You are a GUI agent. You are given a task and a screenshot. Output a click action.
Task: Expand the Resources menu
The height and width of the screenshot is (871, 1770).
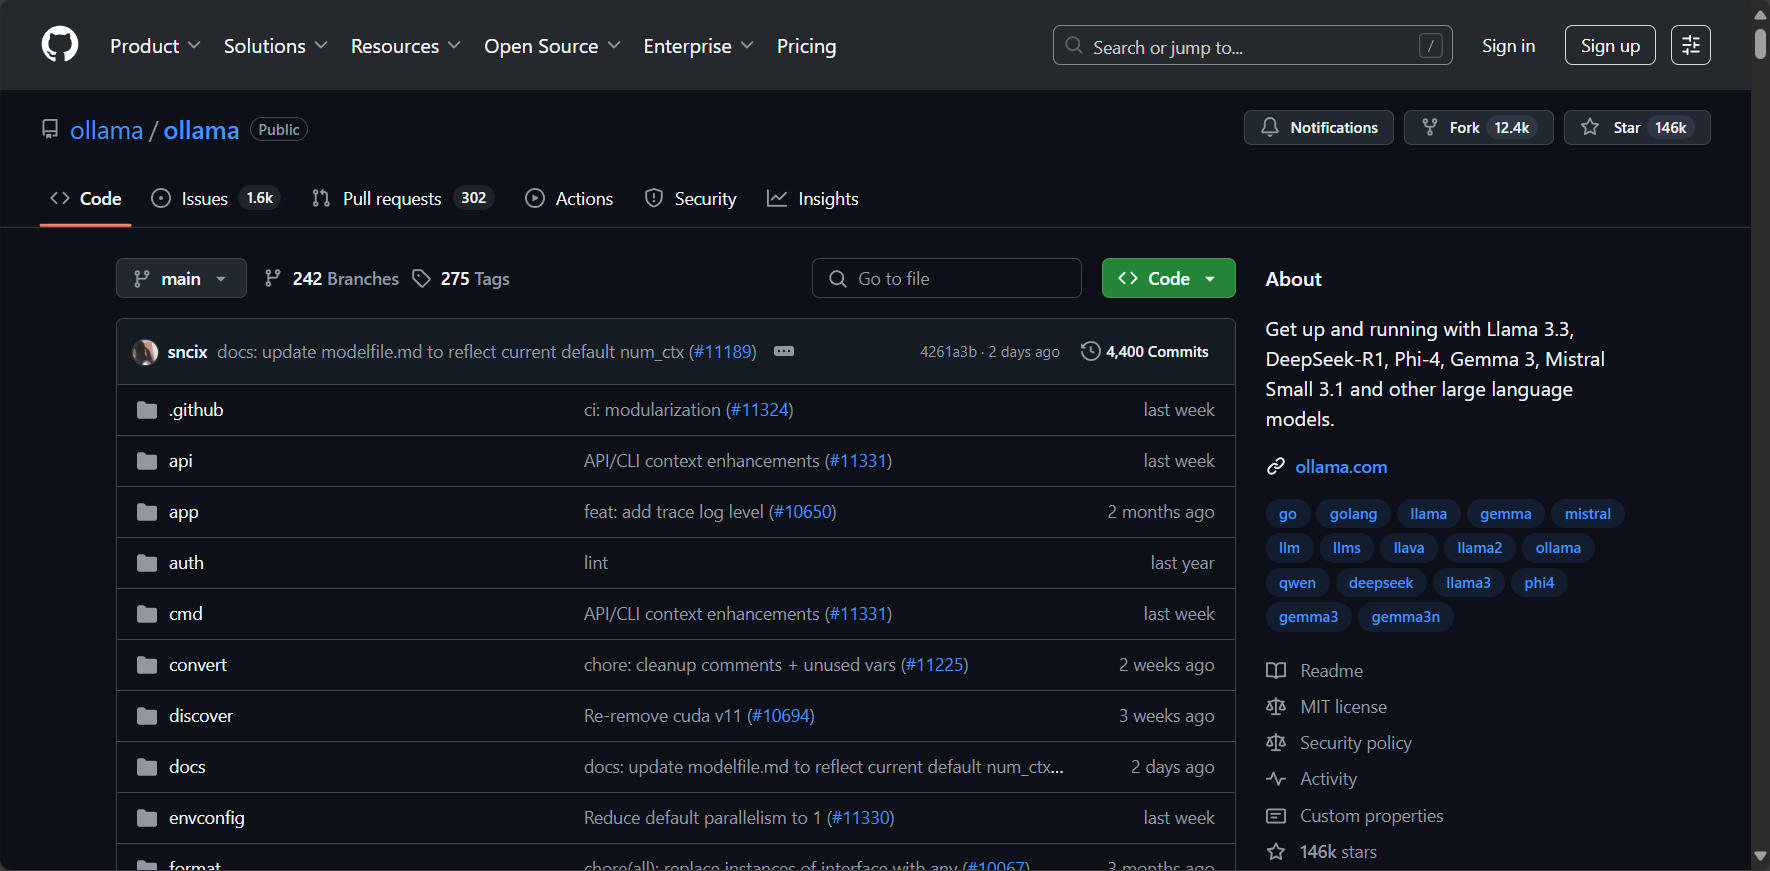[x=405, y=46]
